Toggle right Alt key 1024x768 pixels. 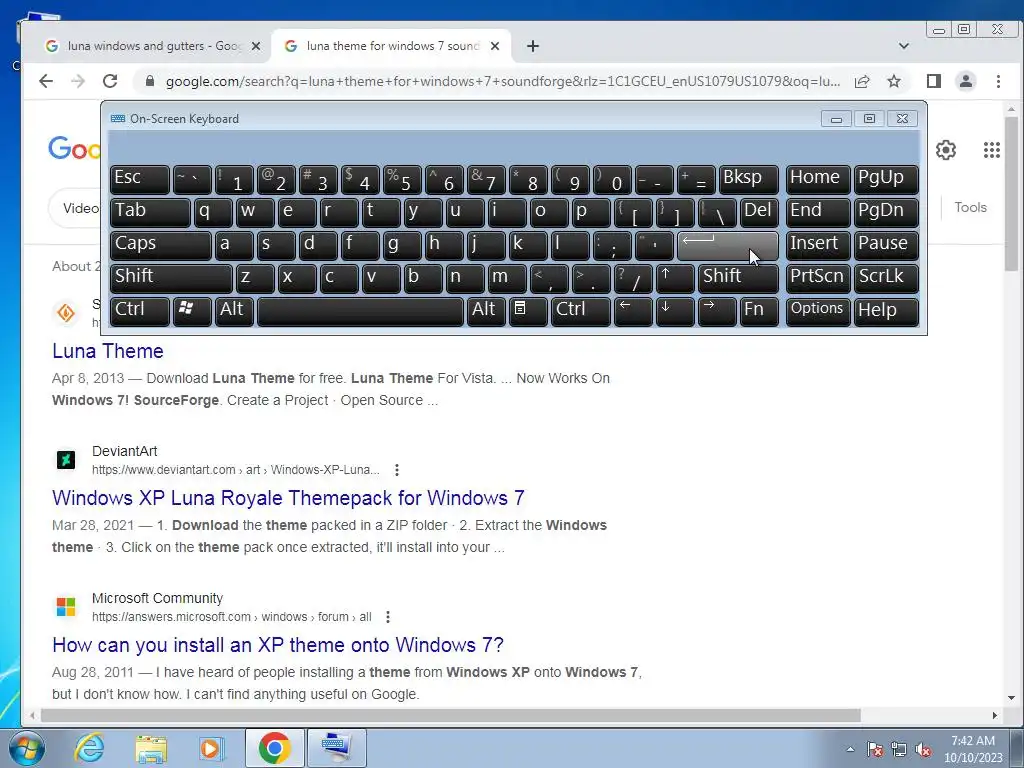(486, 311)
